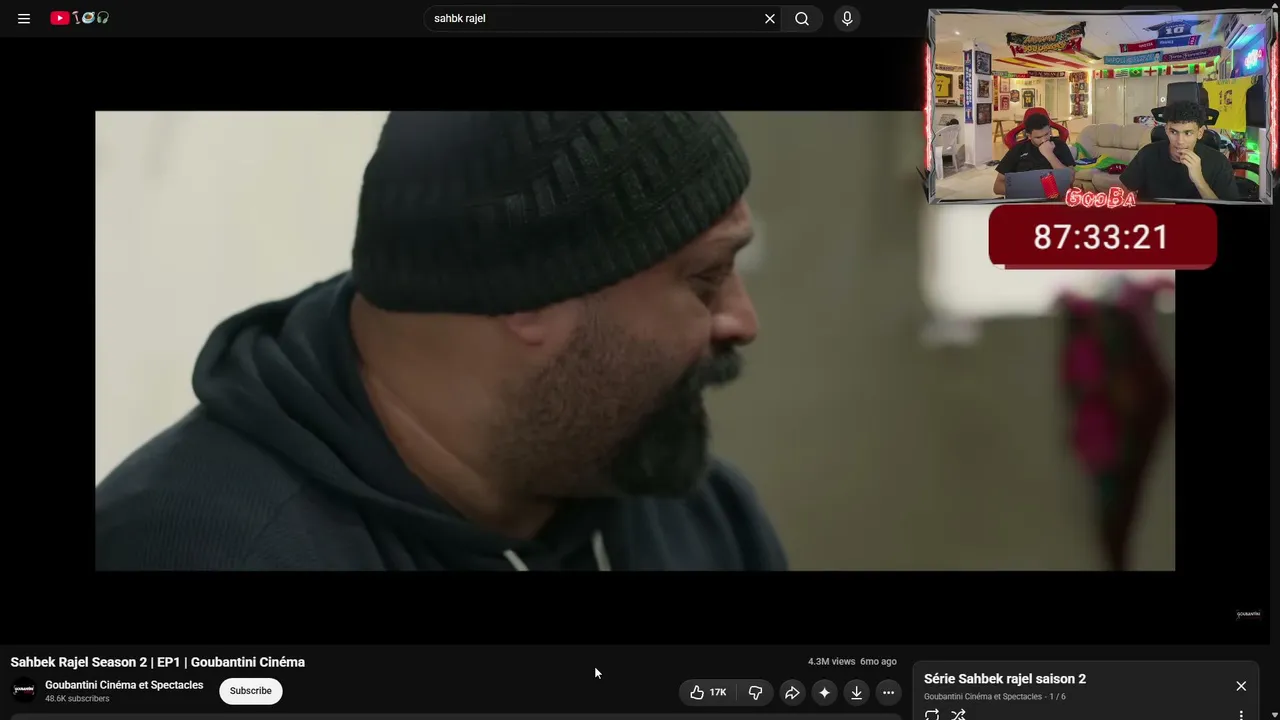
Task: Open the channel link in the playlist header
Action: pyautogui.click(x=983, y=697)
